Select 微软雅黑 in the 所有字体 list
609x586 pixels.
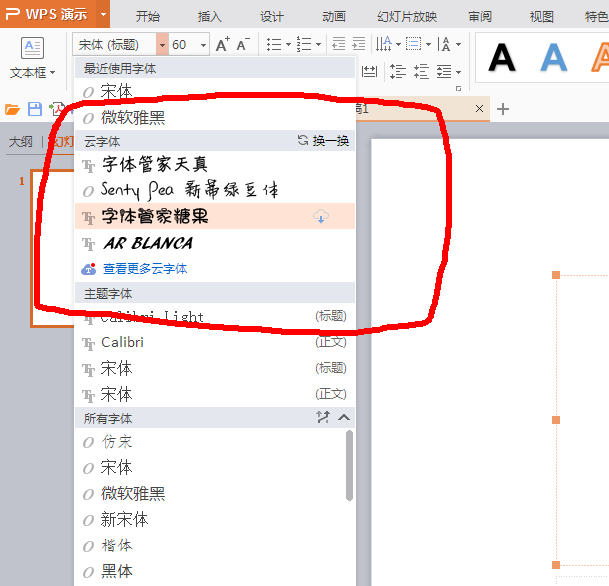tap(210, 494)
